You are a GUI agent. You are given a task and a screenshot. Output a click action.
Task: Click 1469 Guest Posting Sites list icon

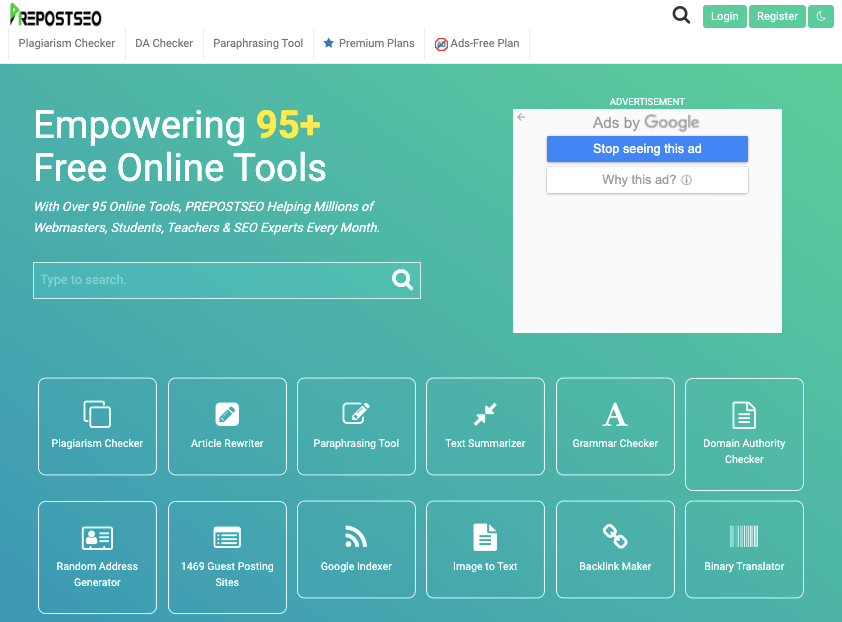[x=227, y=538]
